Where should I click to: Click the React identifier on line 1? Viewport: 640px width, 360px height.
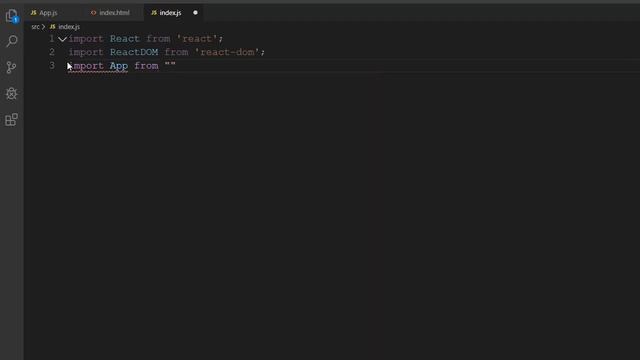pyautogui.click(x=125, y=39)
